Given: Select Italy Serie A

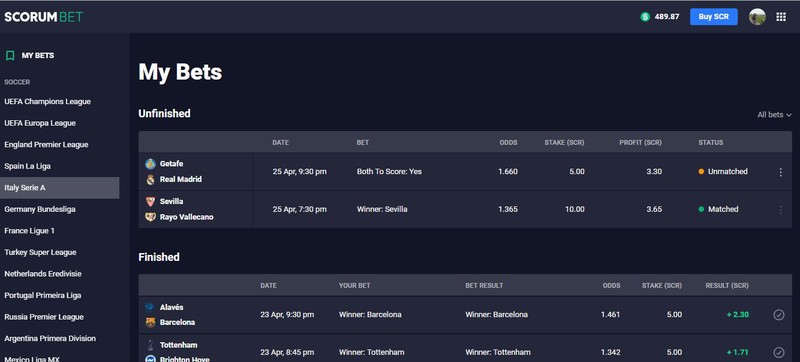Looking at the screenshot, I should (x=60, y=188).
